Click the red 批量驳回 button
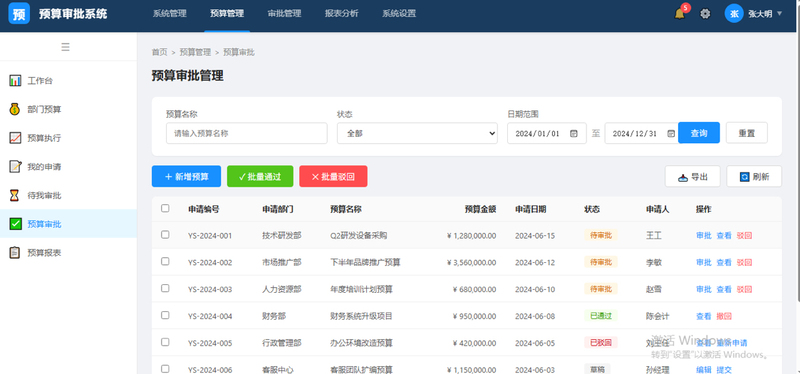 [x=333, y=177]
